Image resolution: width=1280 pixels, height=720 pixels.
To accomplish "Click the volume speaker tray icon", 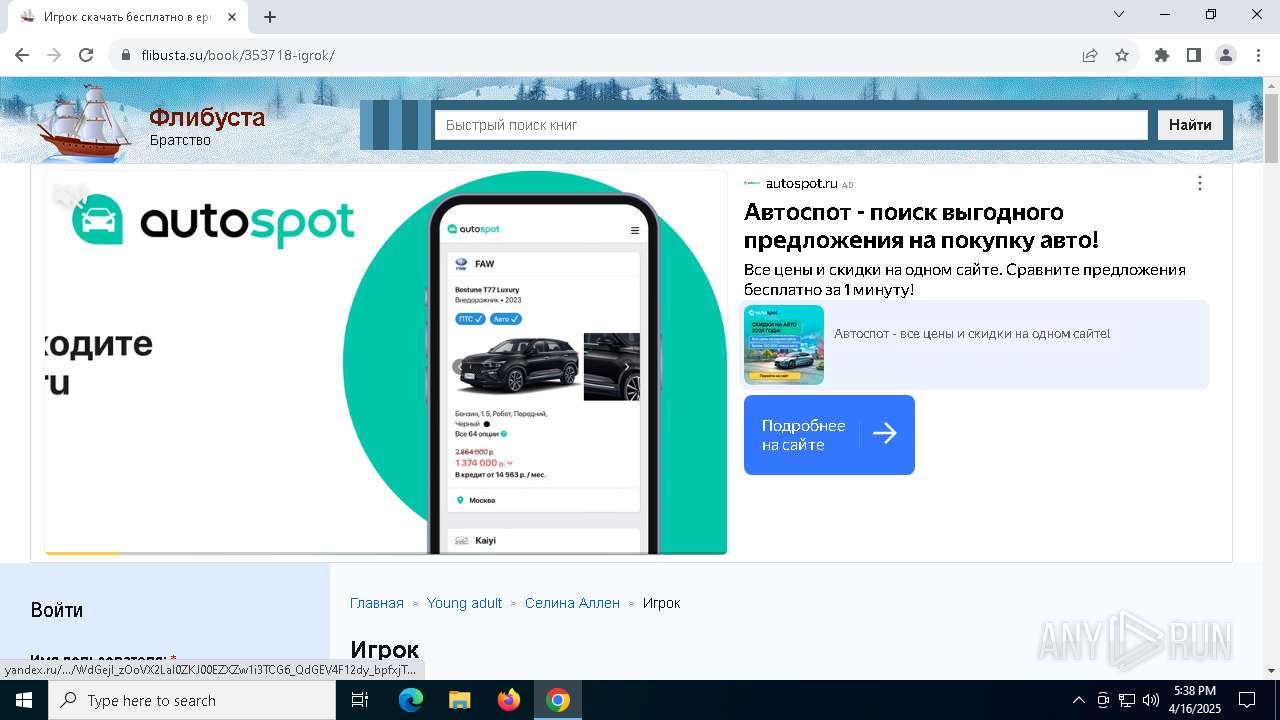I will tap(1151, 700).
